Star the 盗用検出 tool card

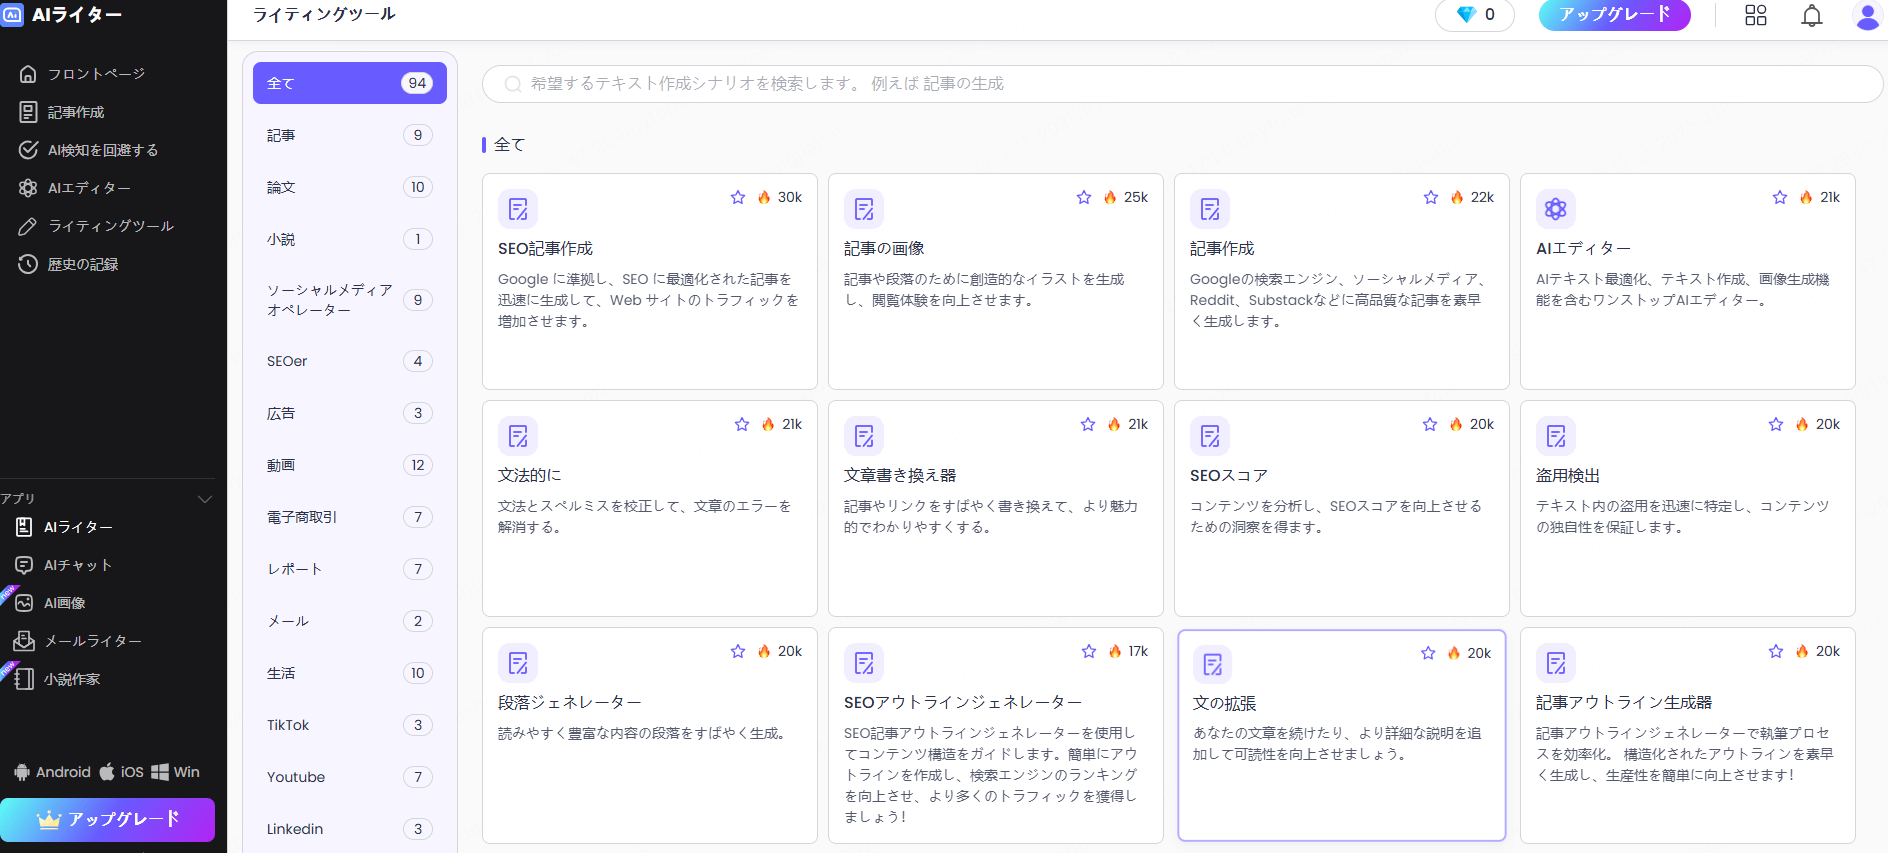point(1776,424)
